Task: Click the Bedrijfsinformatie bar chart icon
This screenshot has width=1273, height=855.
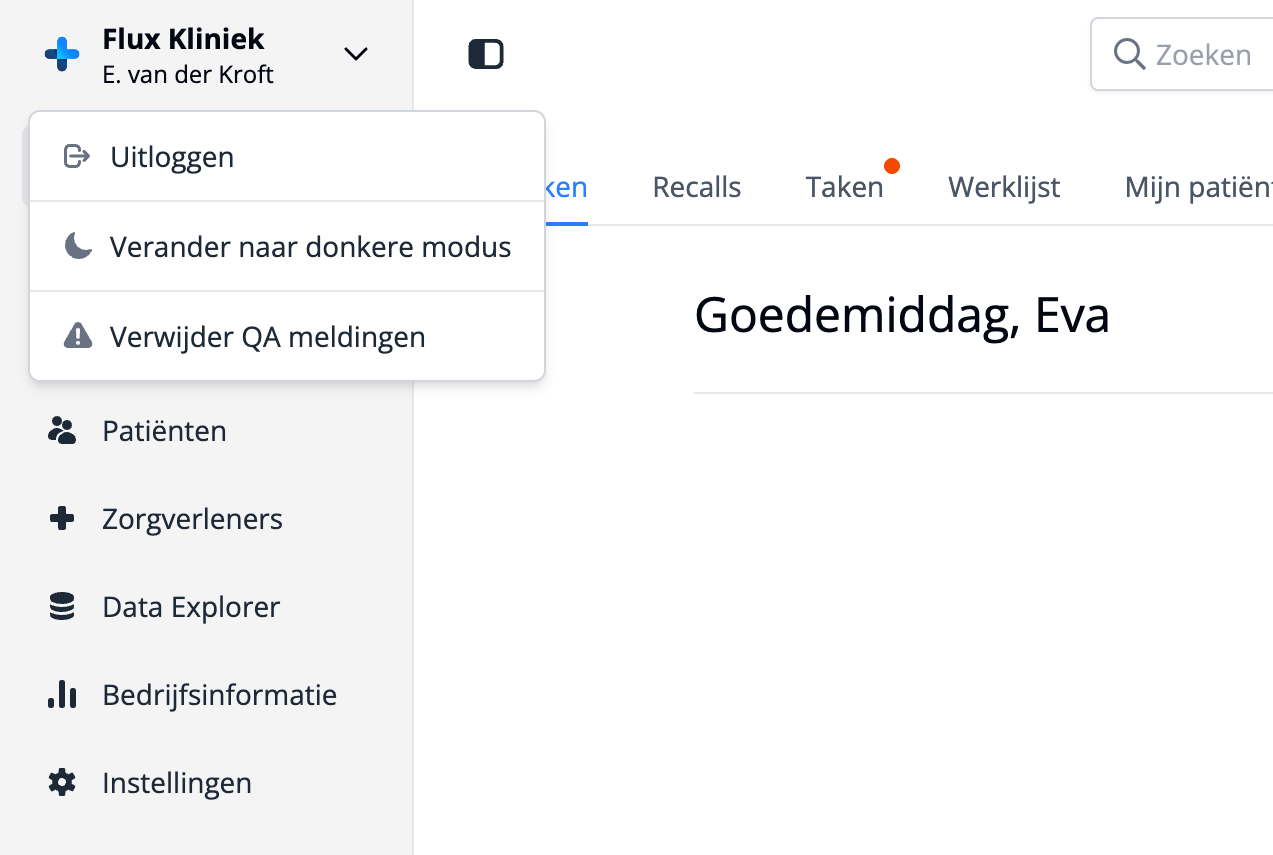Action: [x=62, y=694]
